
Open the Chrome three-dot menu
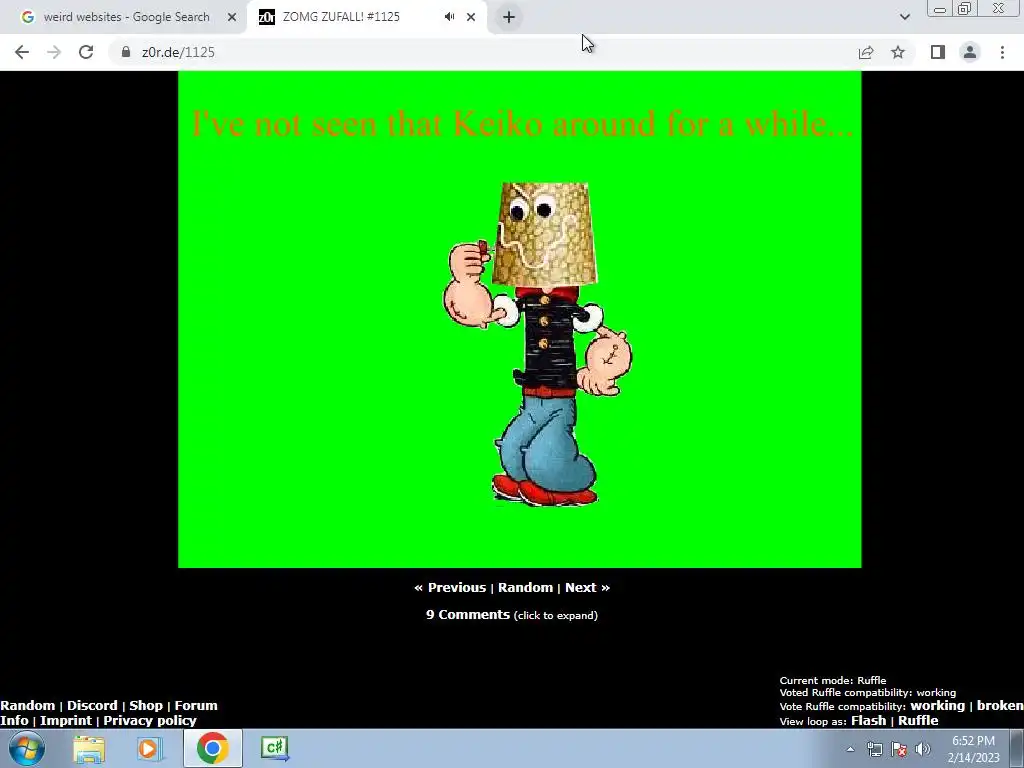tap(1002, 52)
